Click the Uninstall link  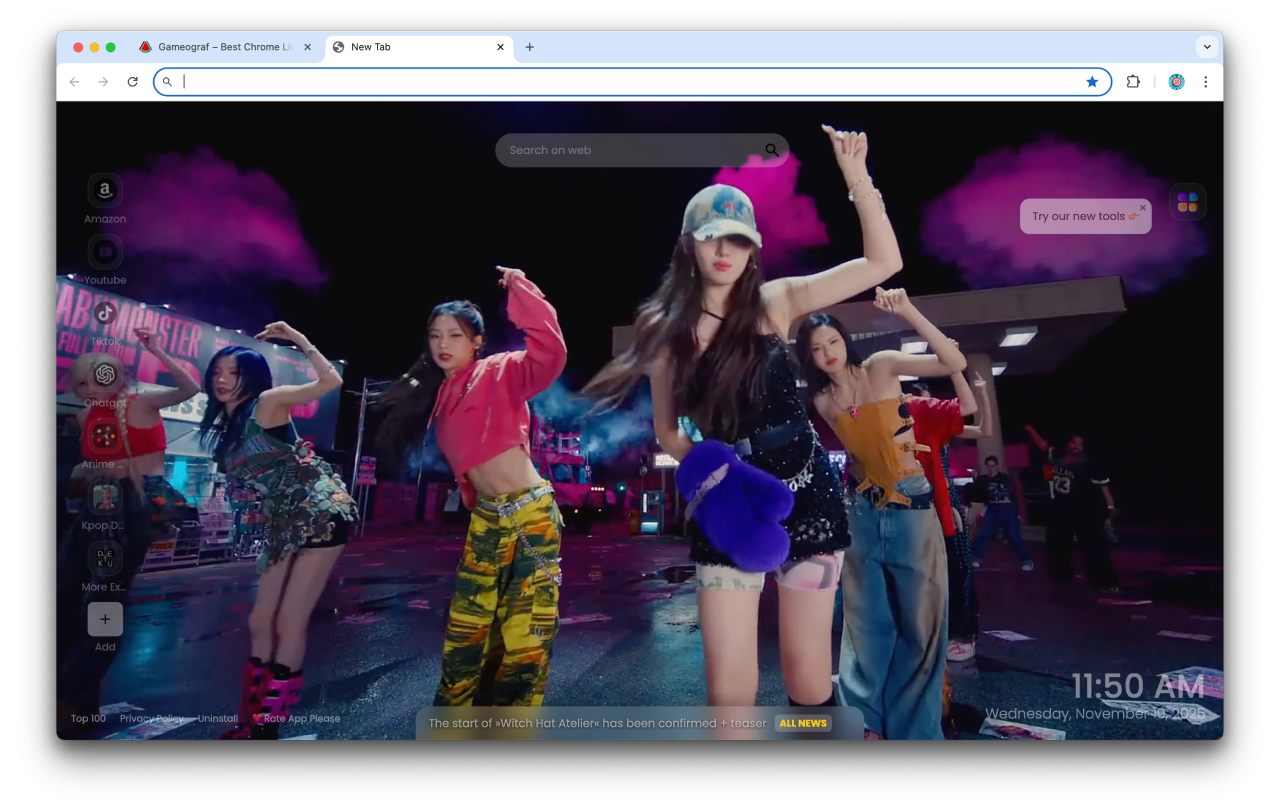pyautogui.click(x=218, y=719)
